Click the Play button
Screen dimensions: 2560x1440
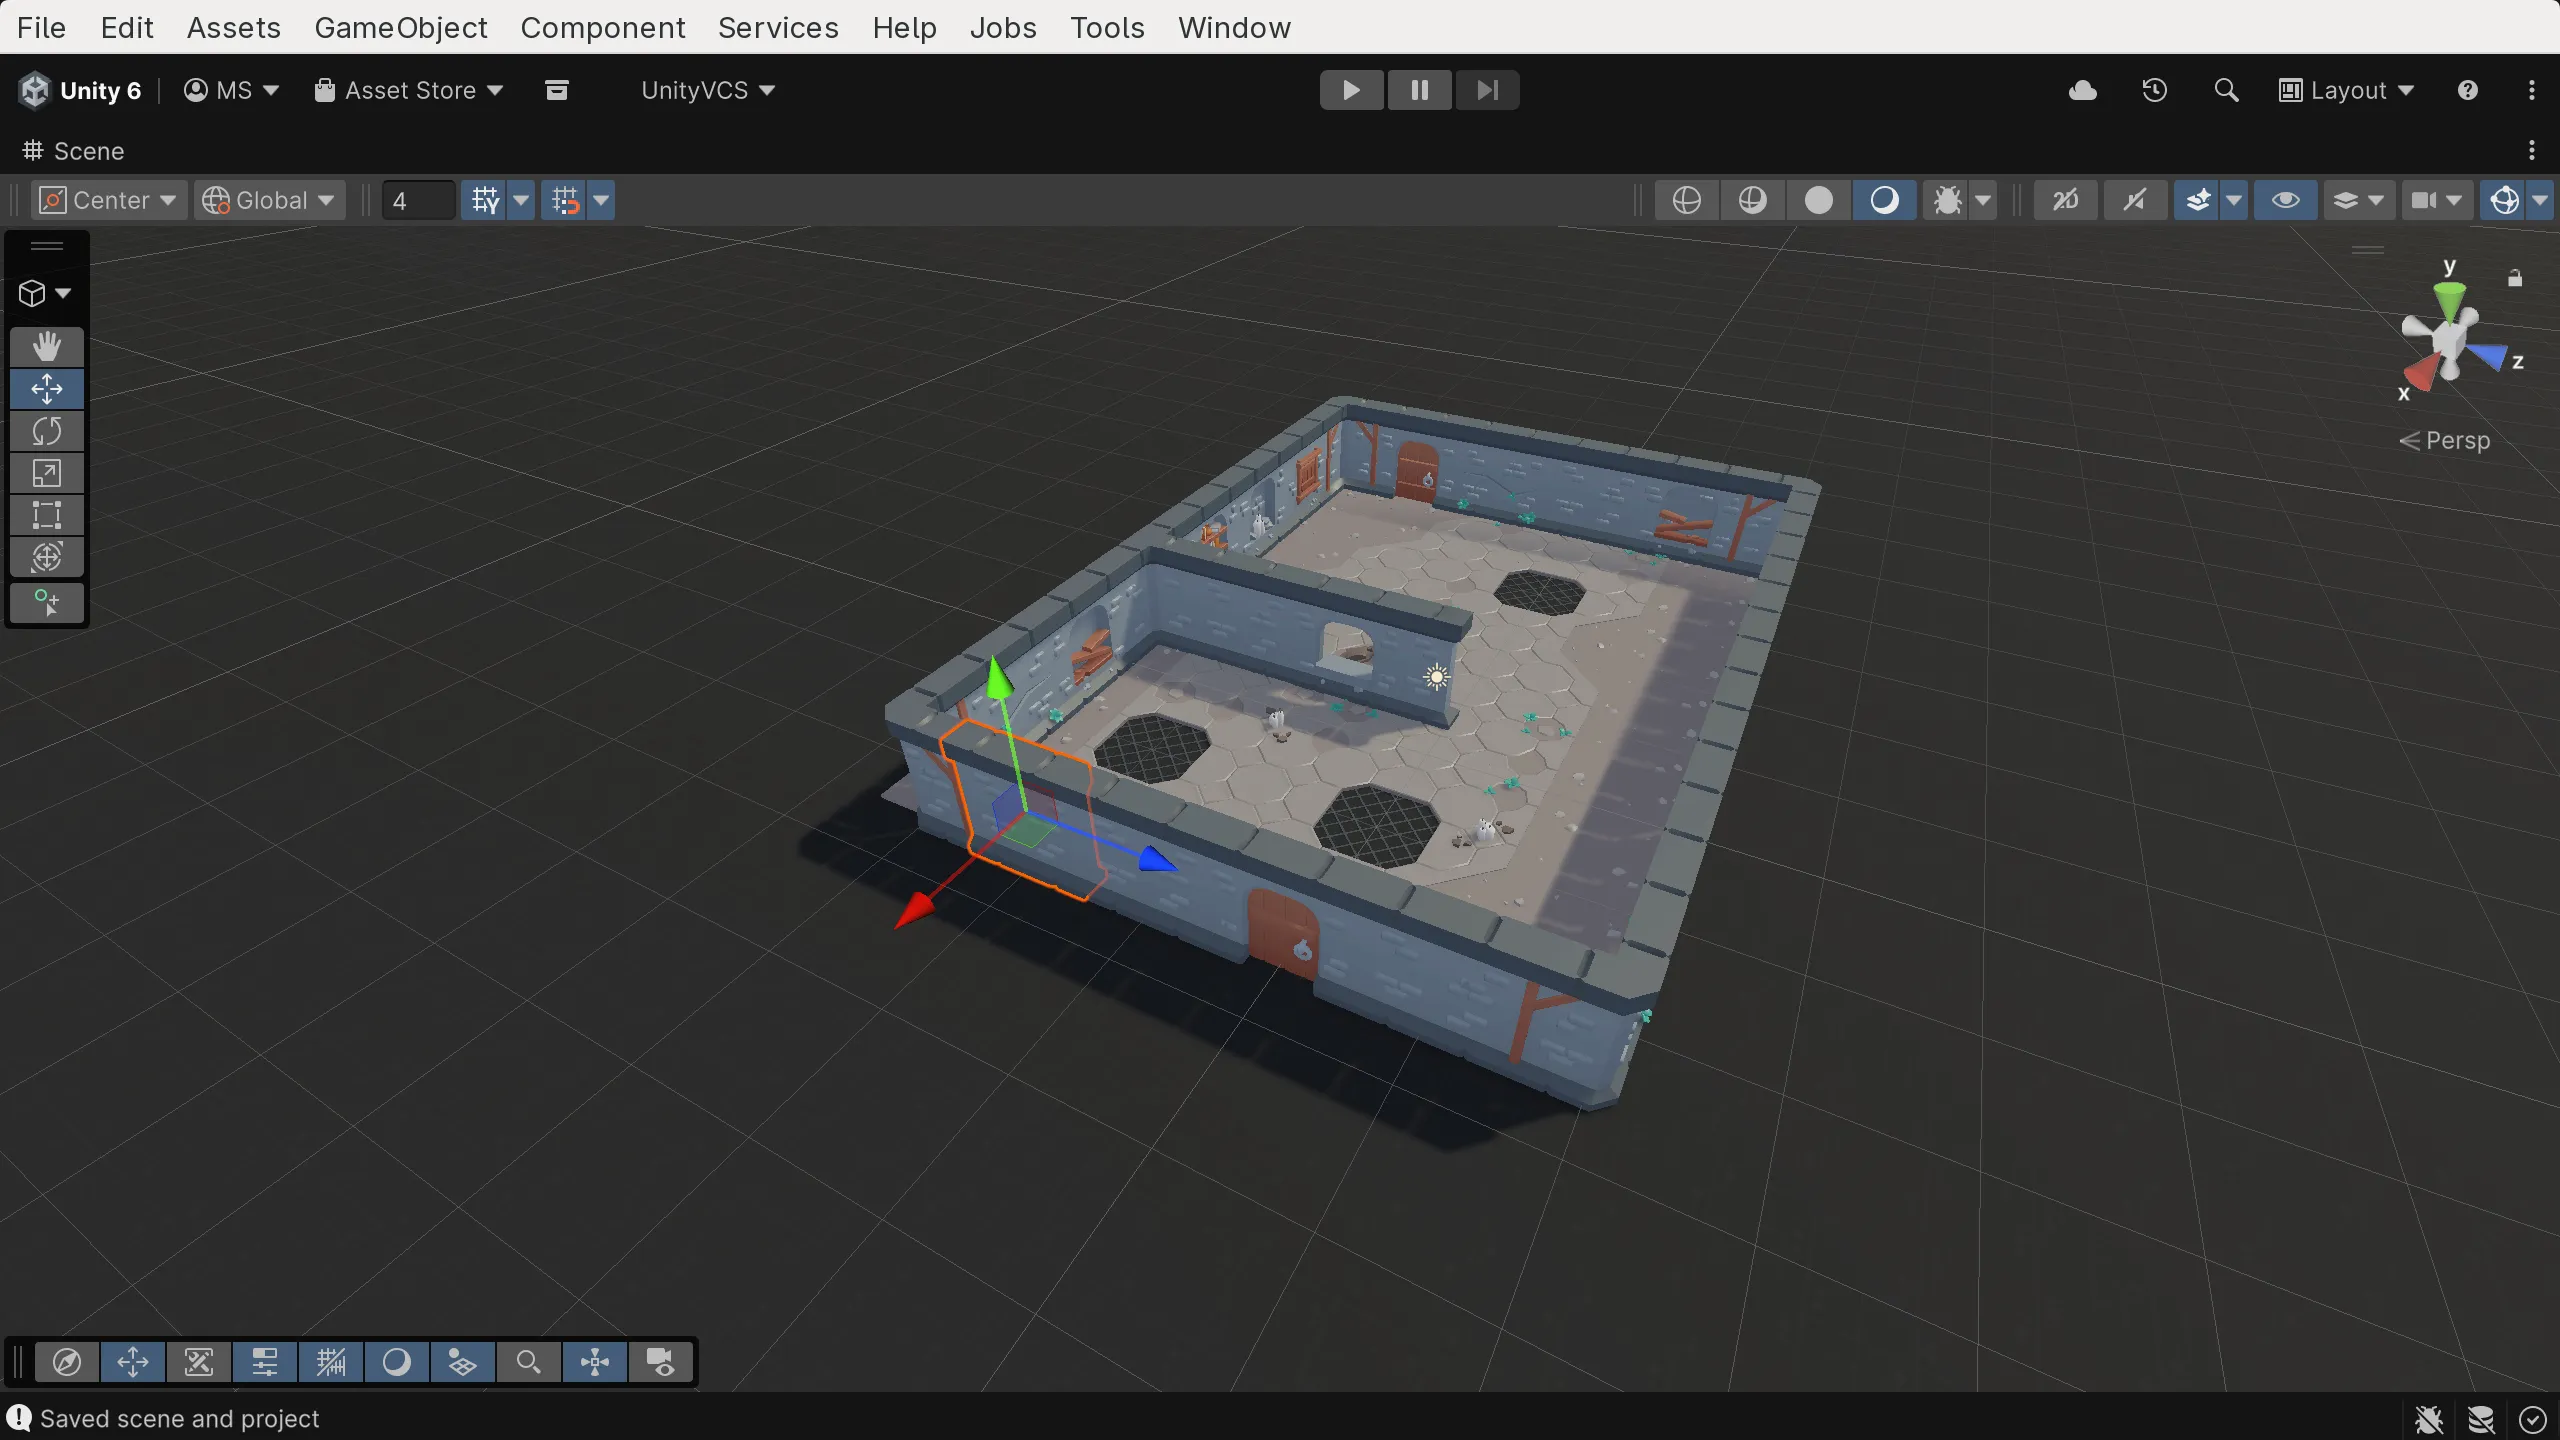tap(1351, 90)
